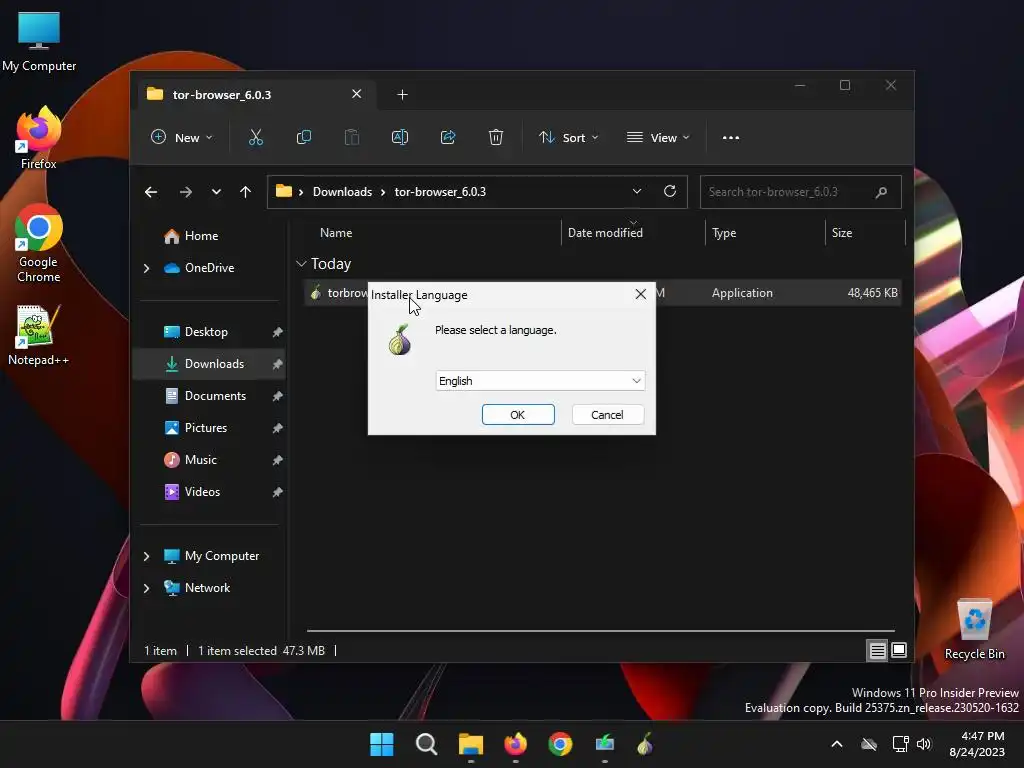Image resolution: width=1024 pixels, height=768 pixels.
Task: Go up one folder level arrow
Action: click(x=246, y=192)
